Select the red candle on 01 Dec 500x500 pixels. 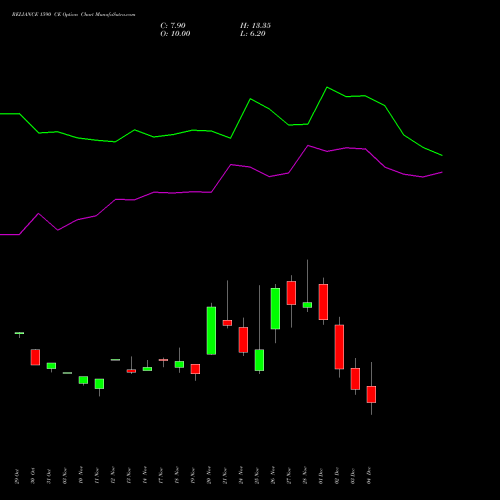click(x=323, y=302)
